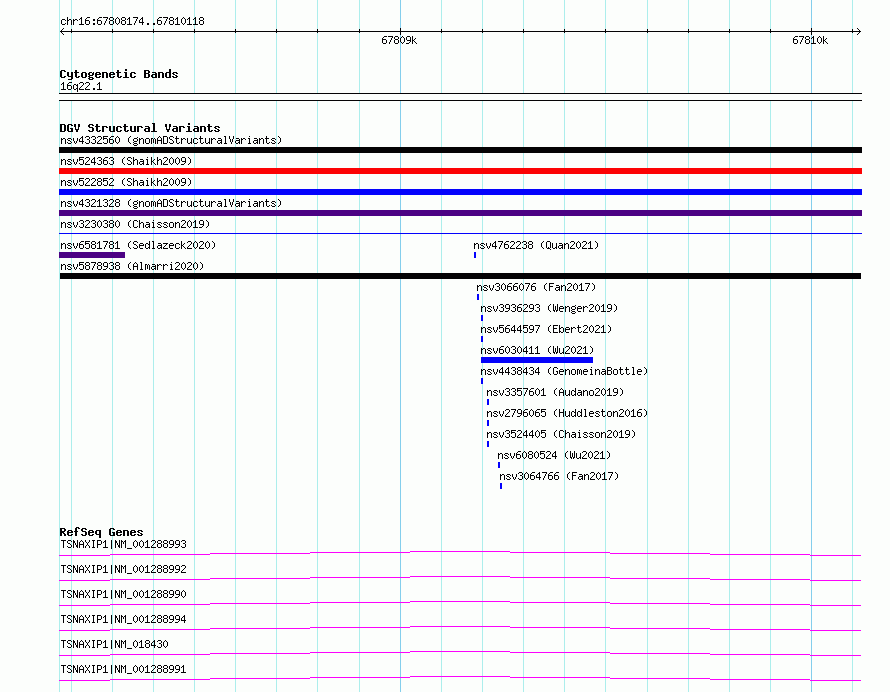This screenshot has height=692, width=890.
Task: Click the black bar of nsv4332560
Action: coord(460,150)
